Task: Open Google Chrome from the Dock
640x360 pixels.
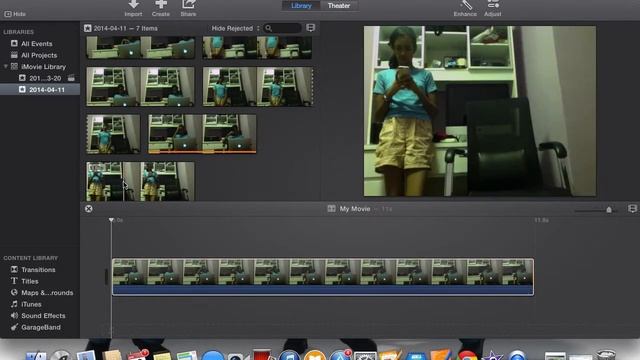Action: [467, 356]
